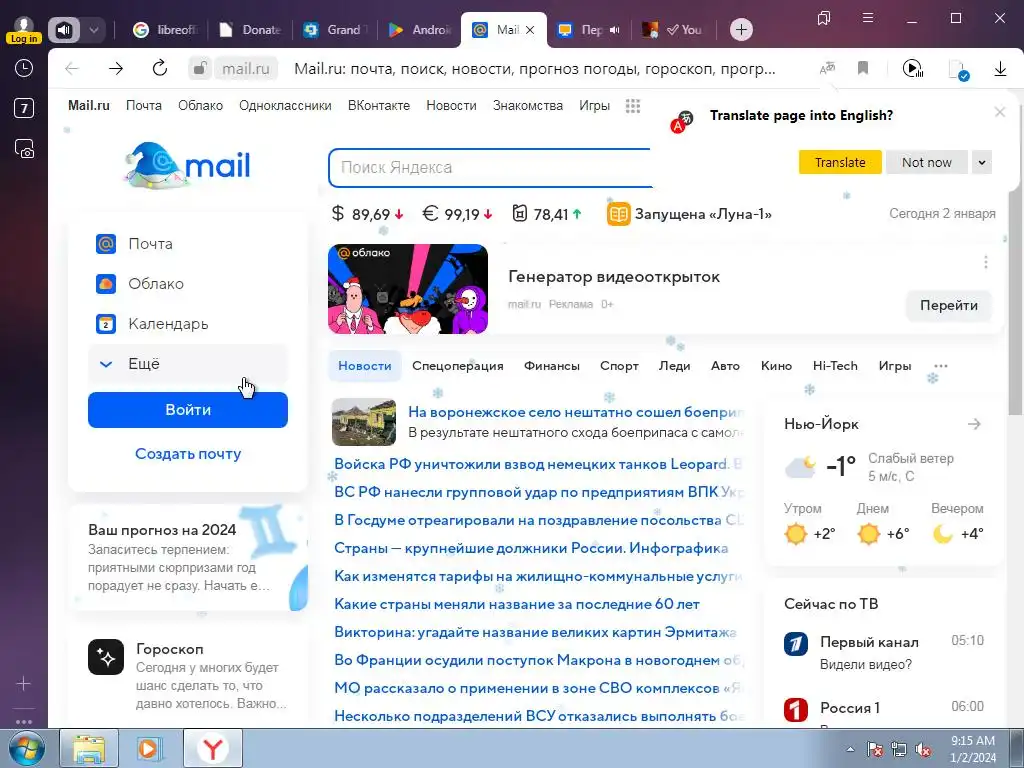Mute sound via the speaker icon
Viewport: 1024px width, 768px height.
64,29
